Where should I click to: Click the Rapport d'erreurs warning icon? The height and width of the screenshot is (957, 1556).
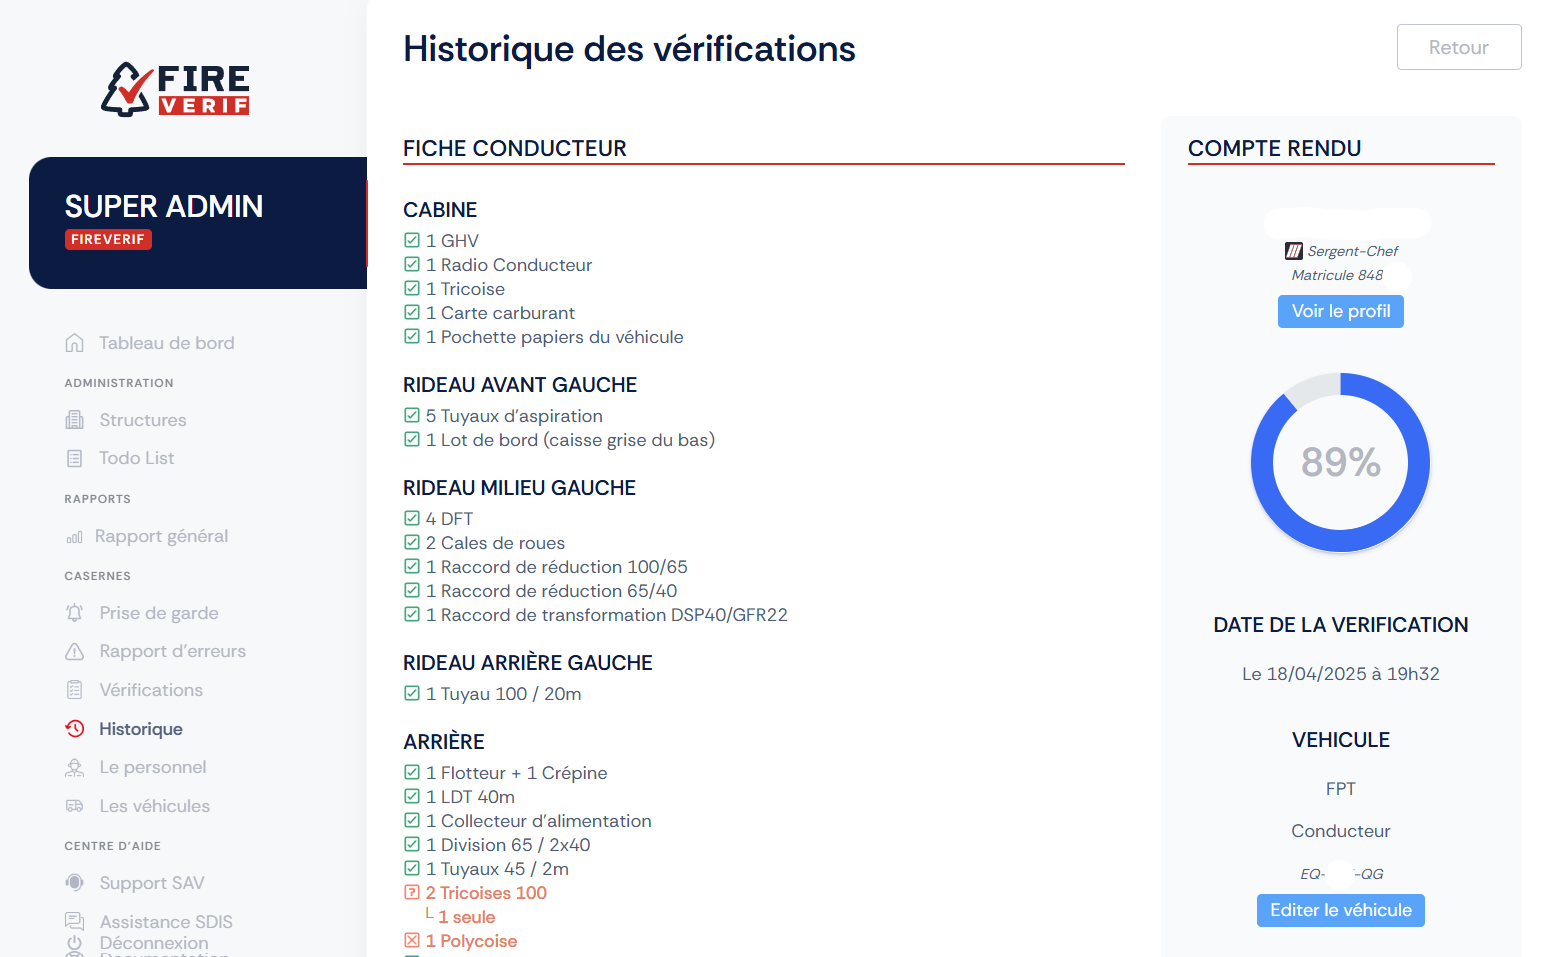75,652
